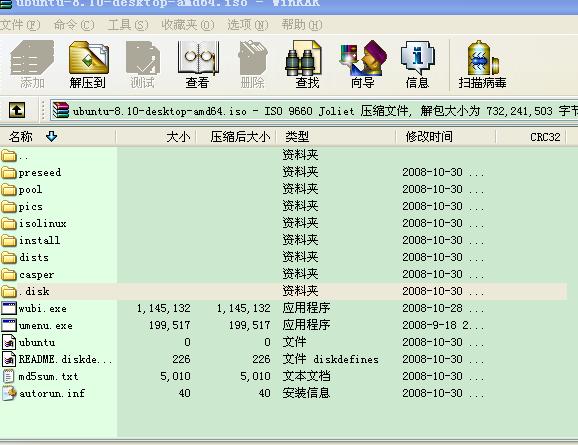Select the preseed folder icon
The width and height of the screenshot is (578, 445).
(x=9, y=173)
